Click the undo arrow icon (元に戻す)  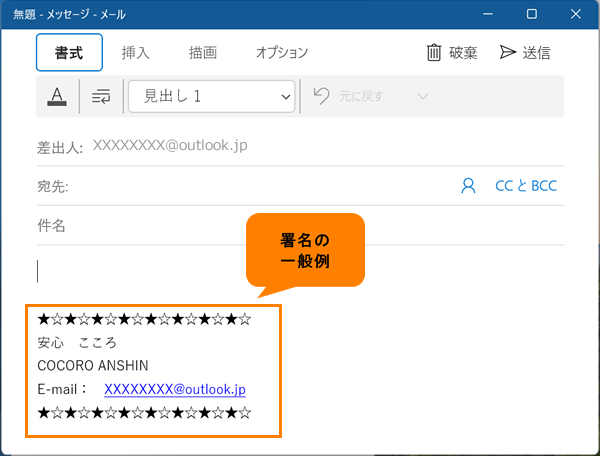click(x=321, y=97)
